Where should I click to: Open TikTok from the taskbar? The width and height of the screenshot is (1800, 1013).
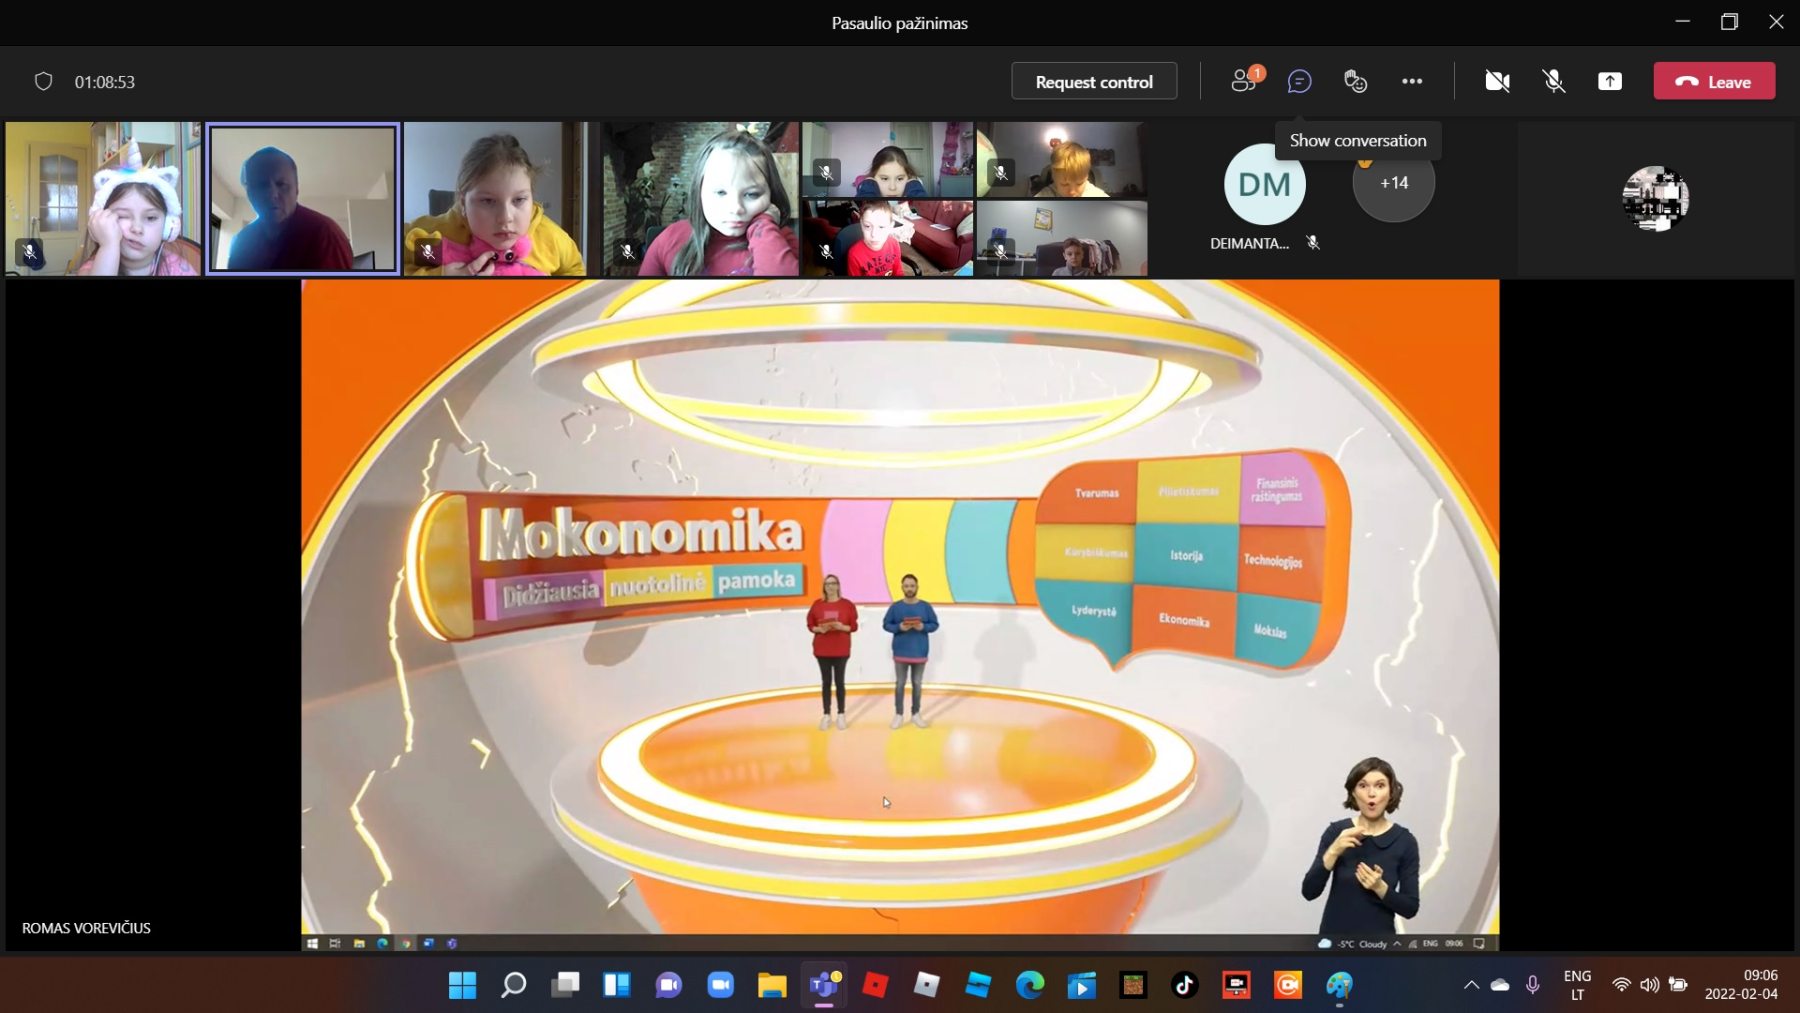point(1185,985)
